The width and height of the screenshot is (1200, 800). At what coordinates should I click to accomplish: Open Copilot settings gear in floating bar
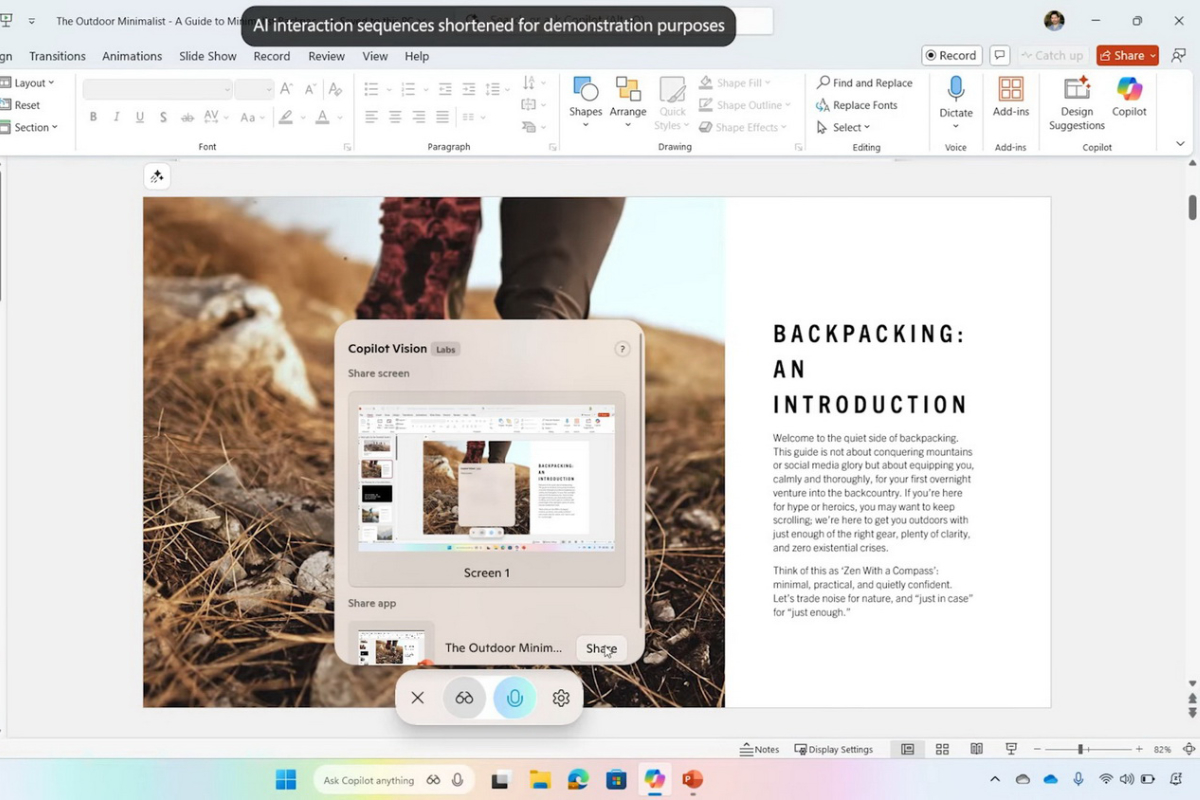[561, 698]
